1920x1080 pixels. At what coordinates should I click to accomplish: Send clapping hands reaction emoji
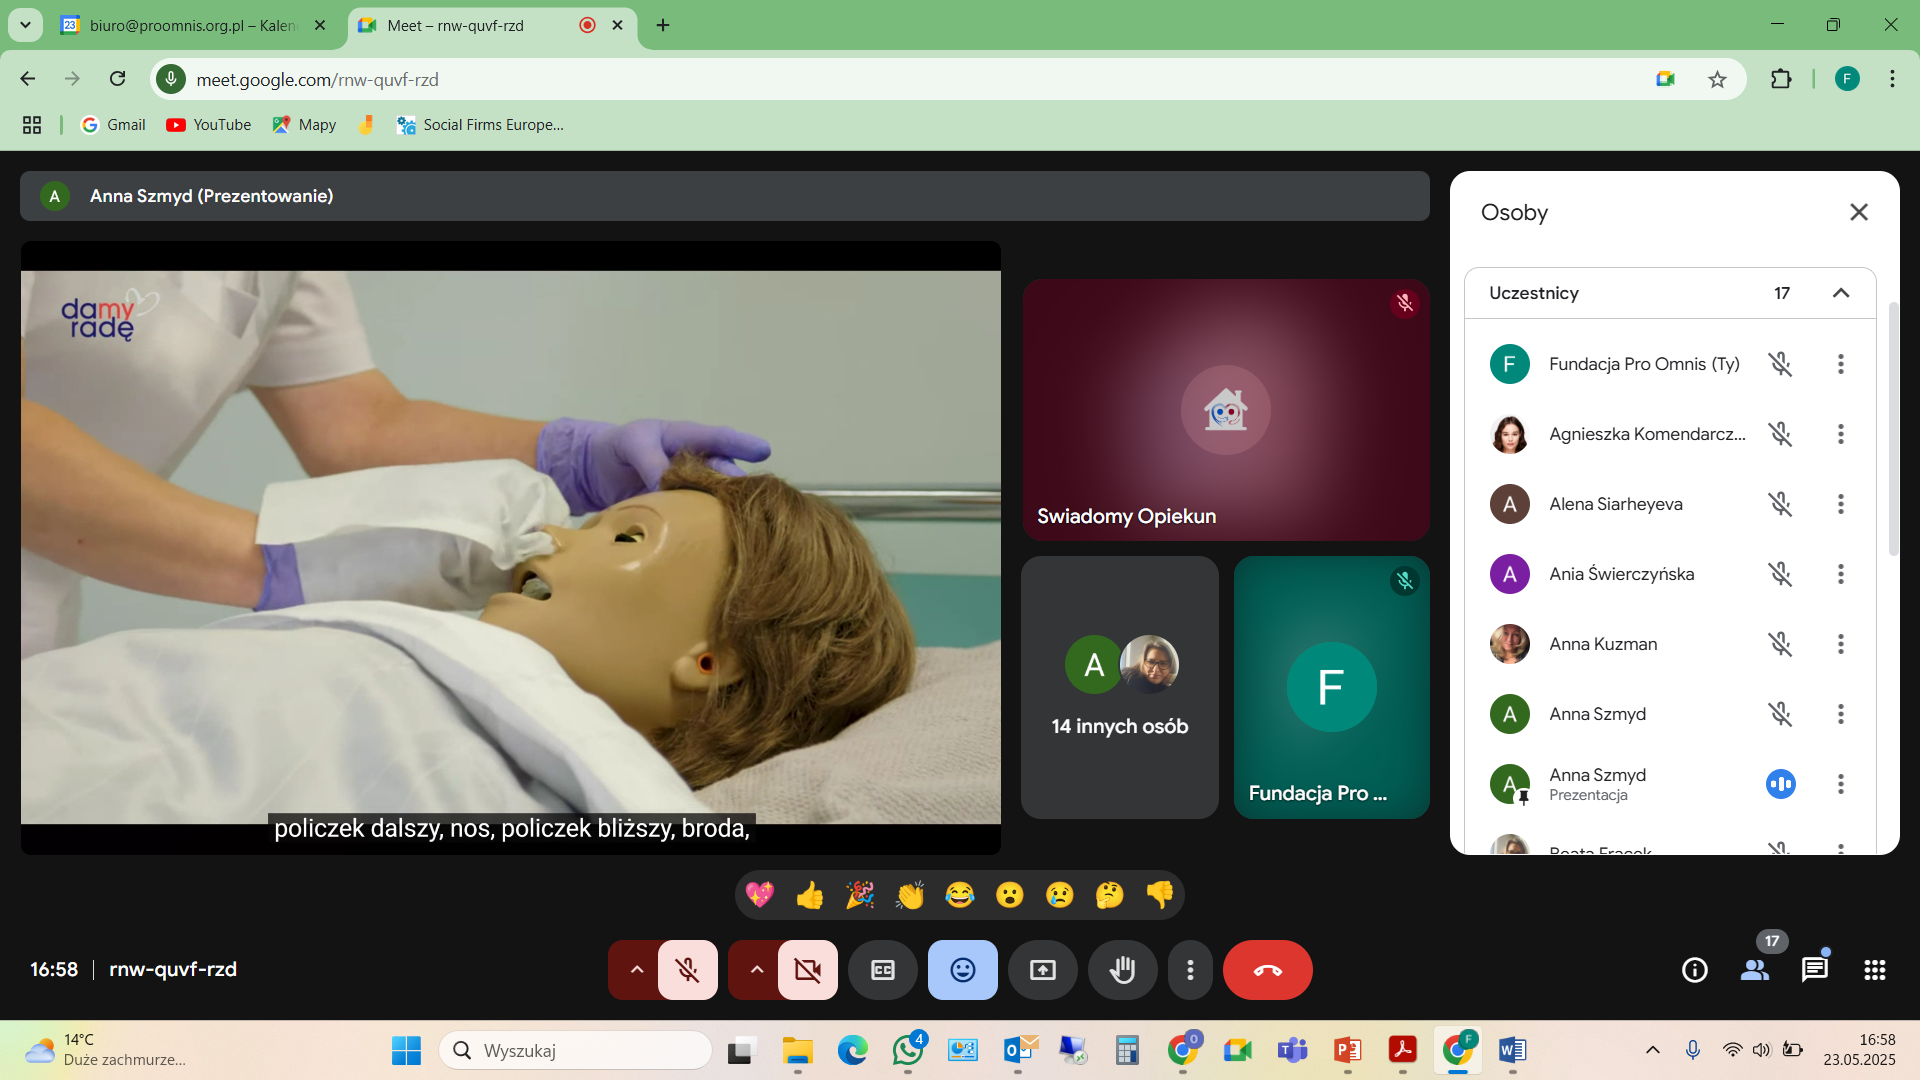(x=910, y=895)
